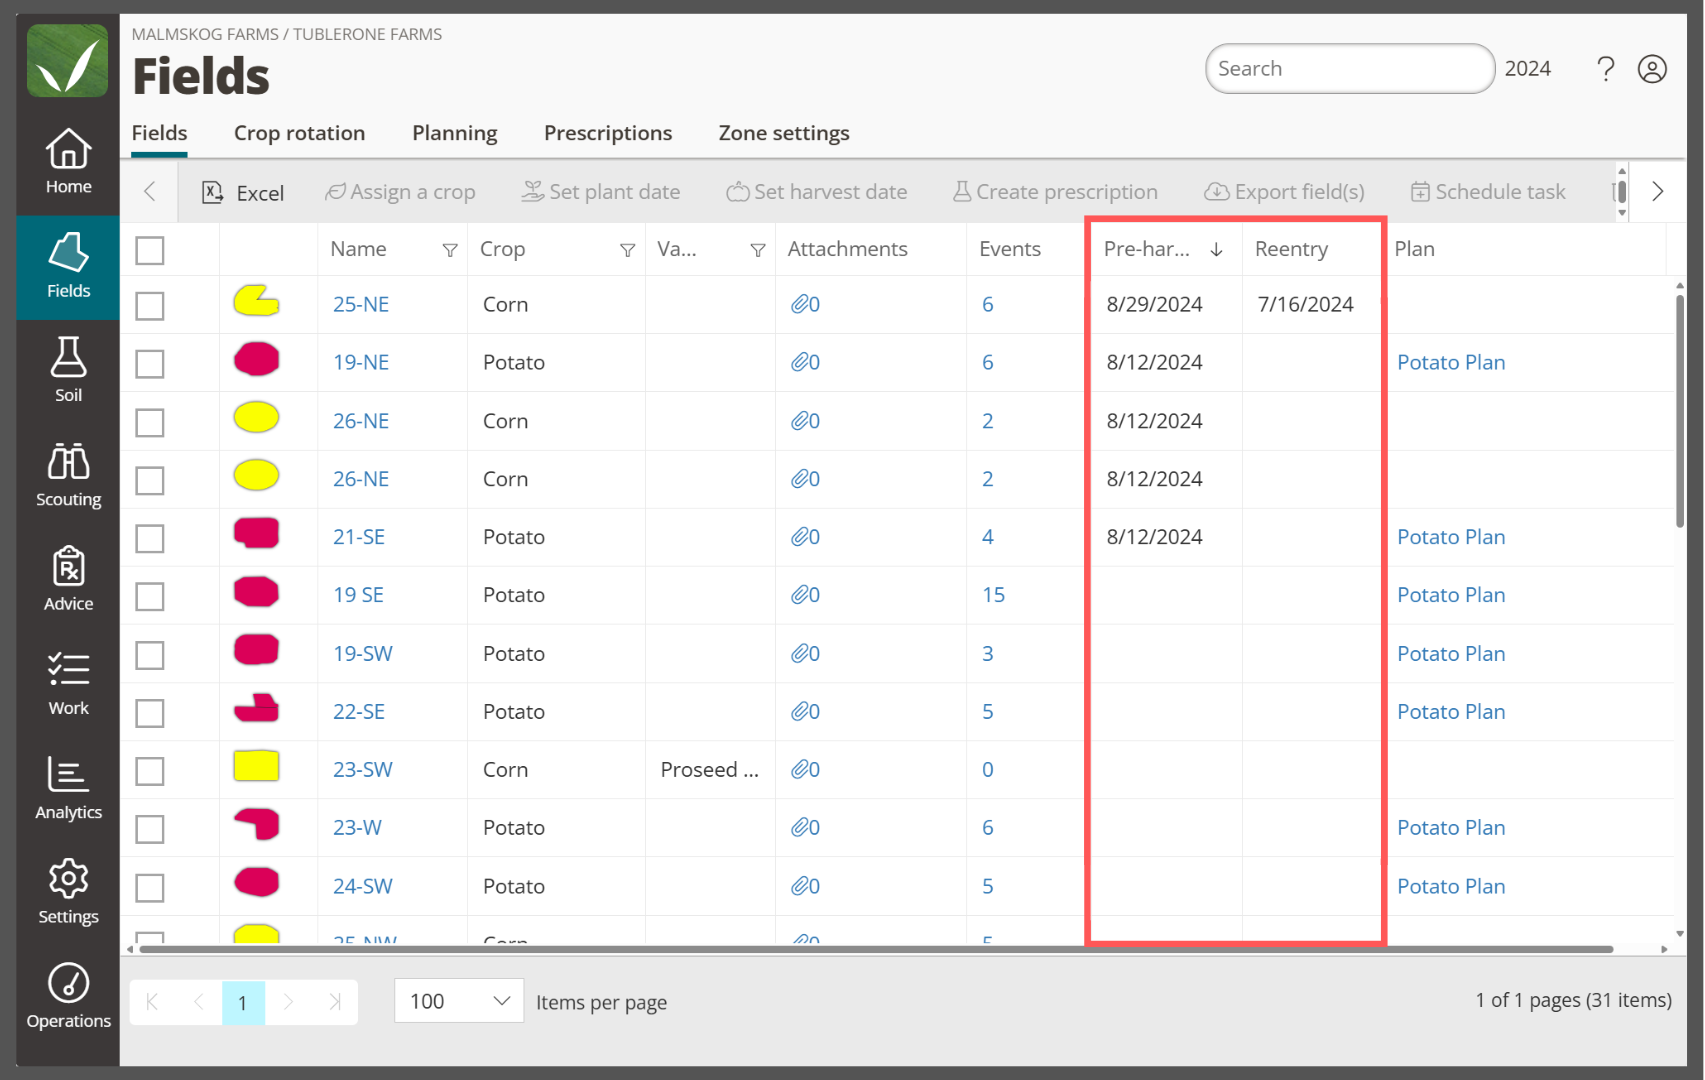Open Potato Plan link for 24-SW
The image size is (1705, 1080).
1451,886
